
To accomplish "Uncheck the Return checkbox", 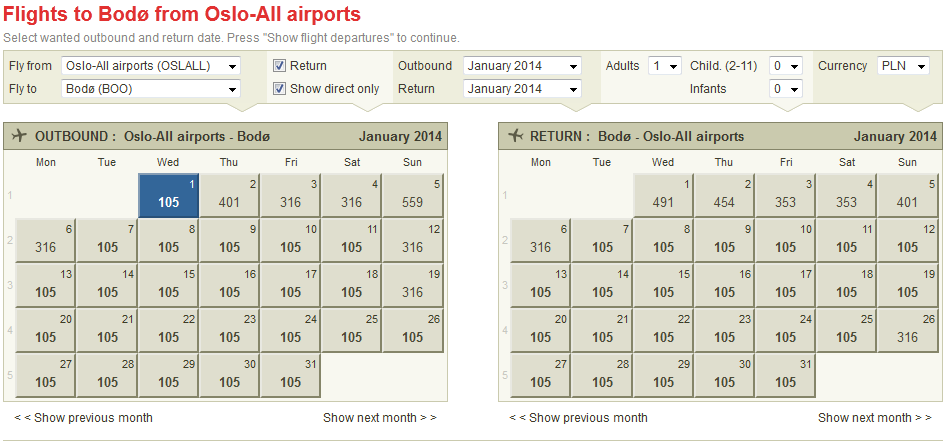I will click(x=279, y=65).
